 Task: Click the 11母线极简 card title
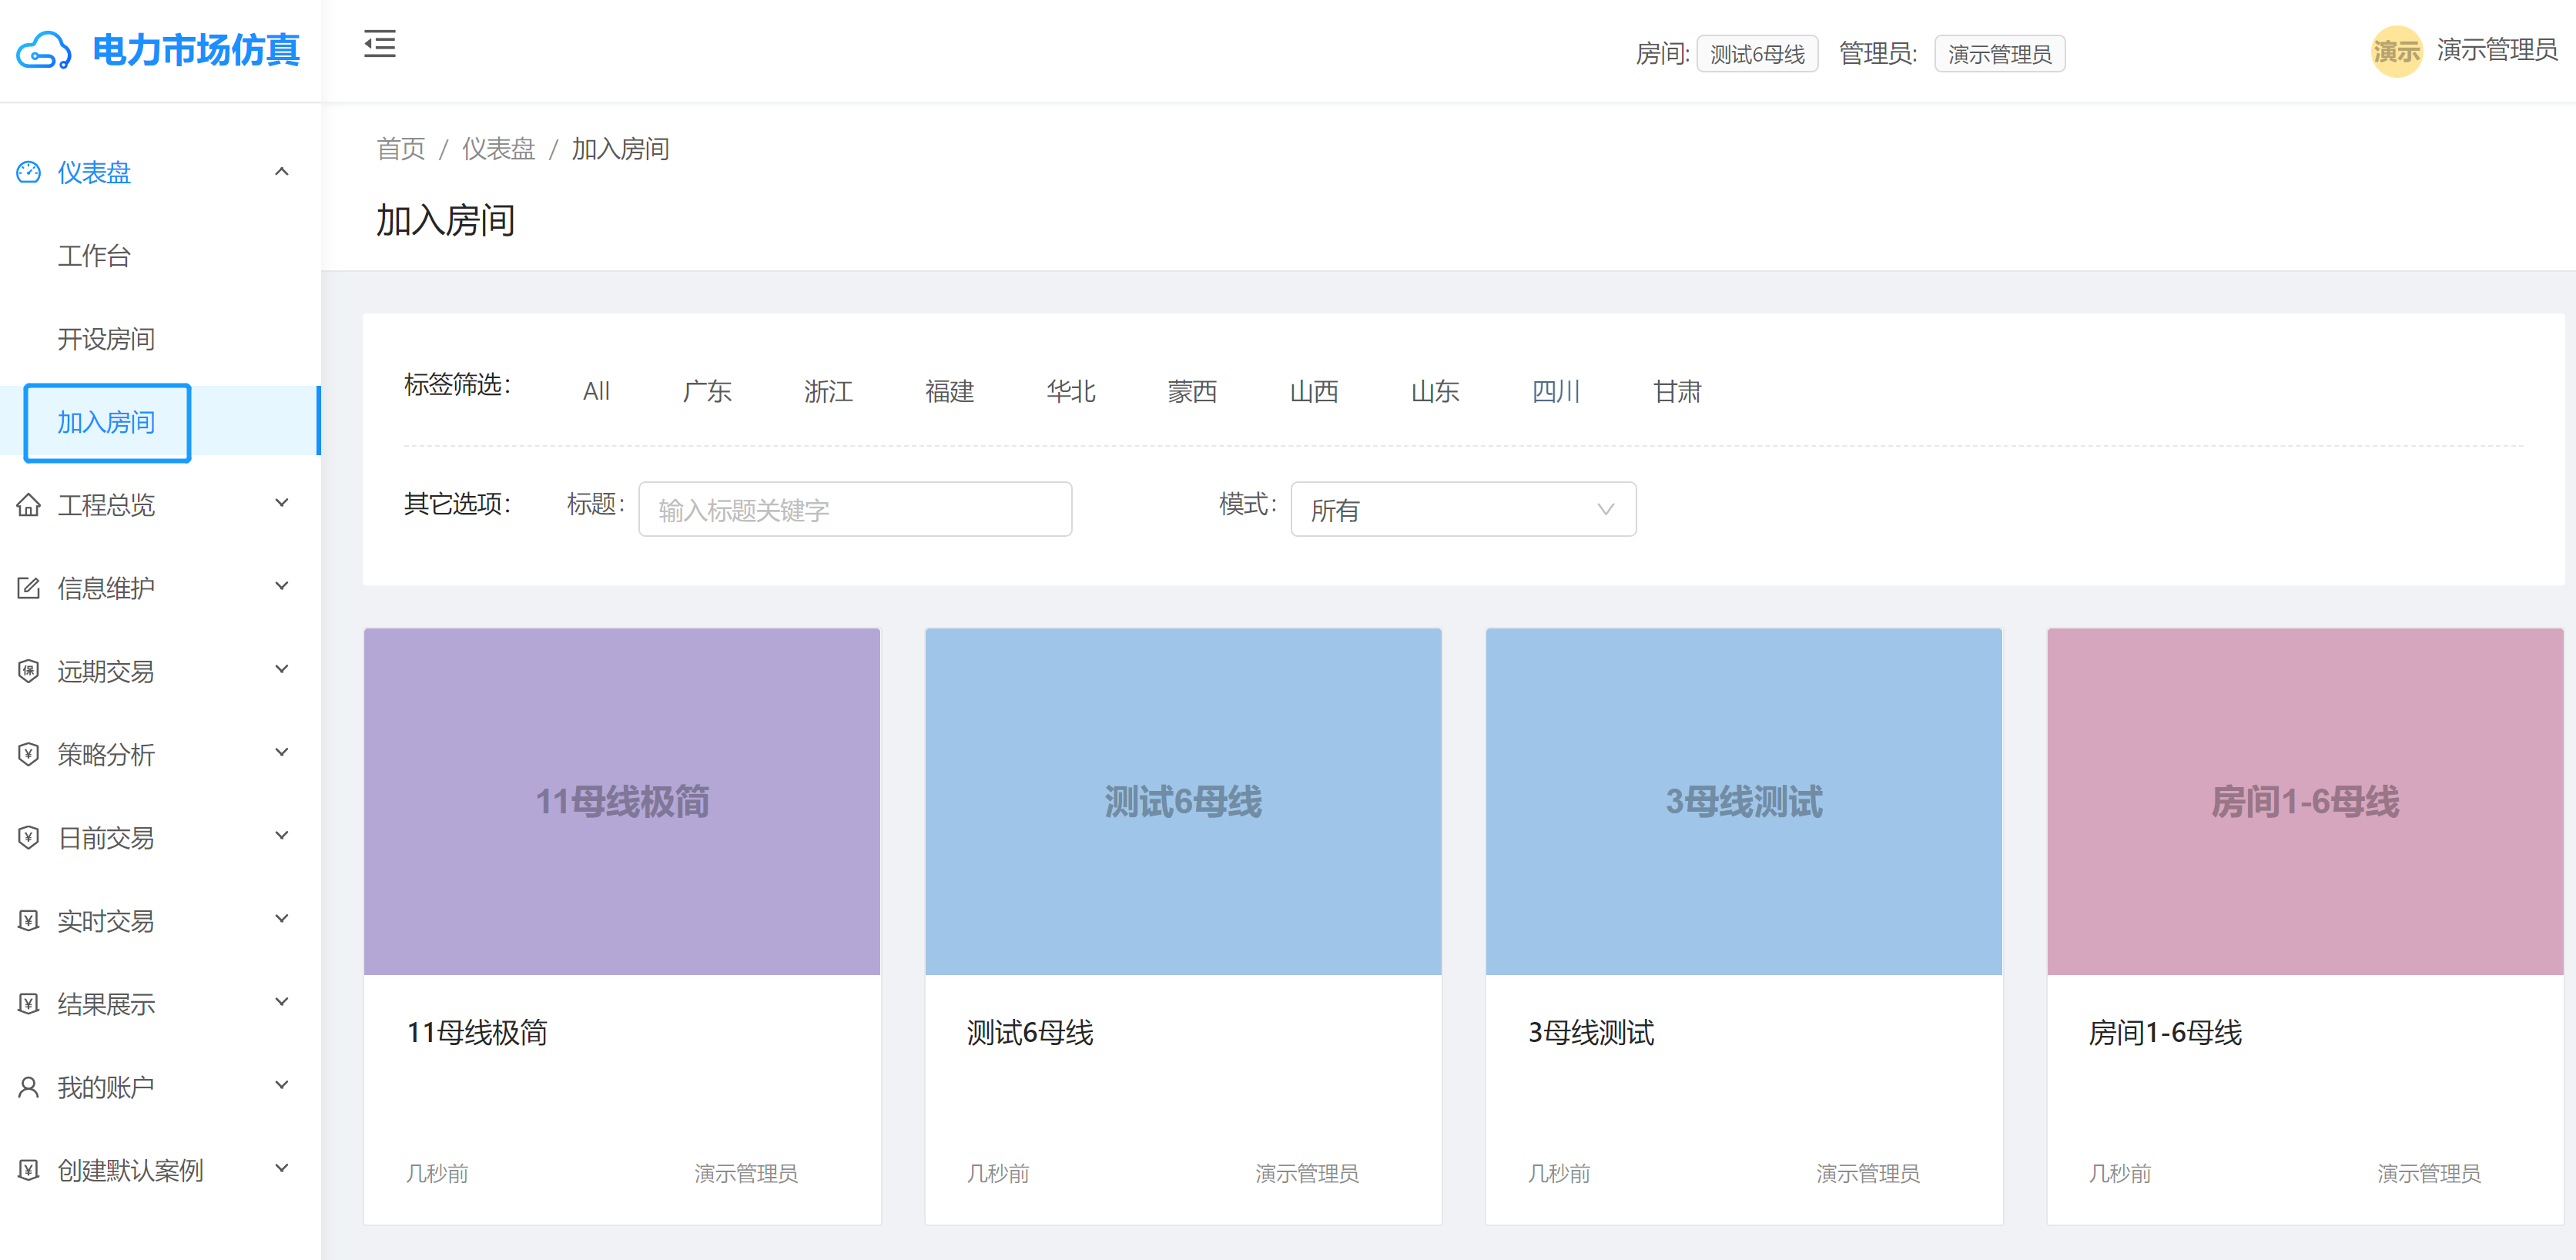coord(477,1033)
